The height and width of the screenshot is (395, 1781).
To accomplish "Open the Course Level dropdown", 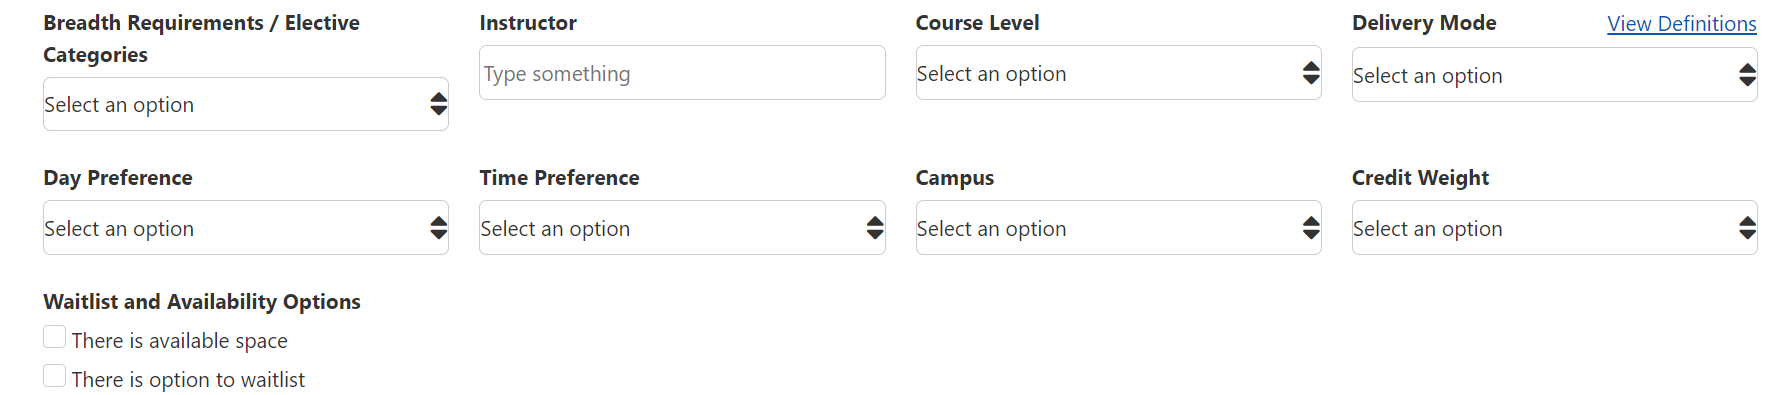I will point(1118,73).
